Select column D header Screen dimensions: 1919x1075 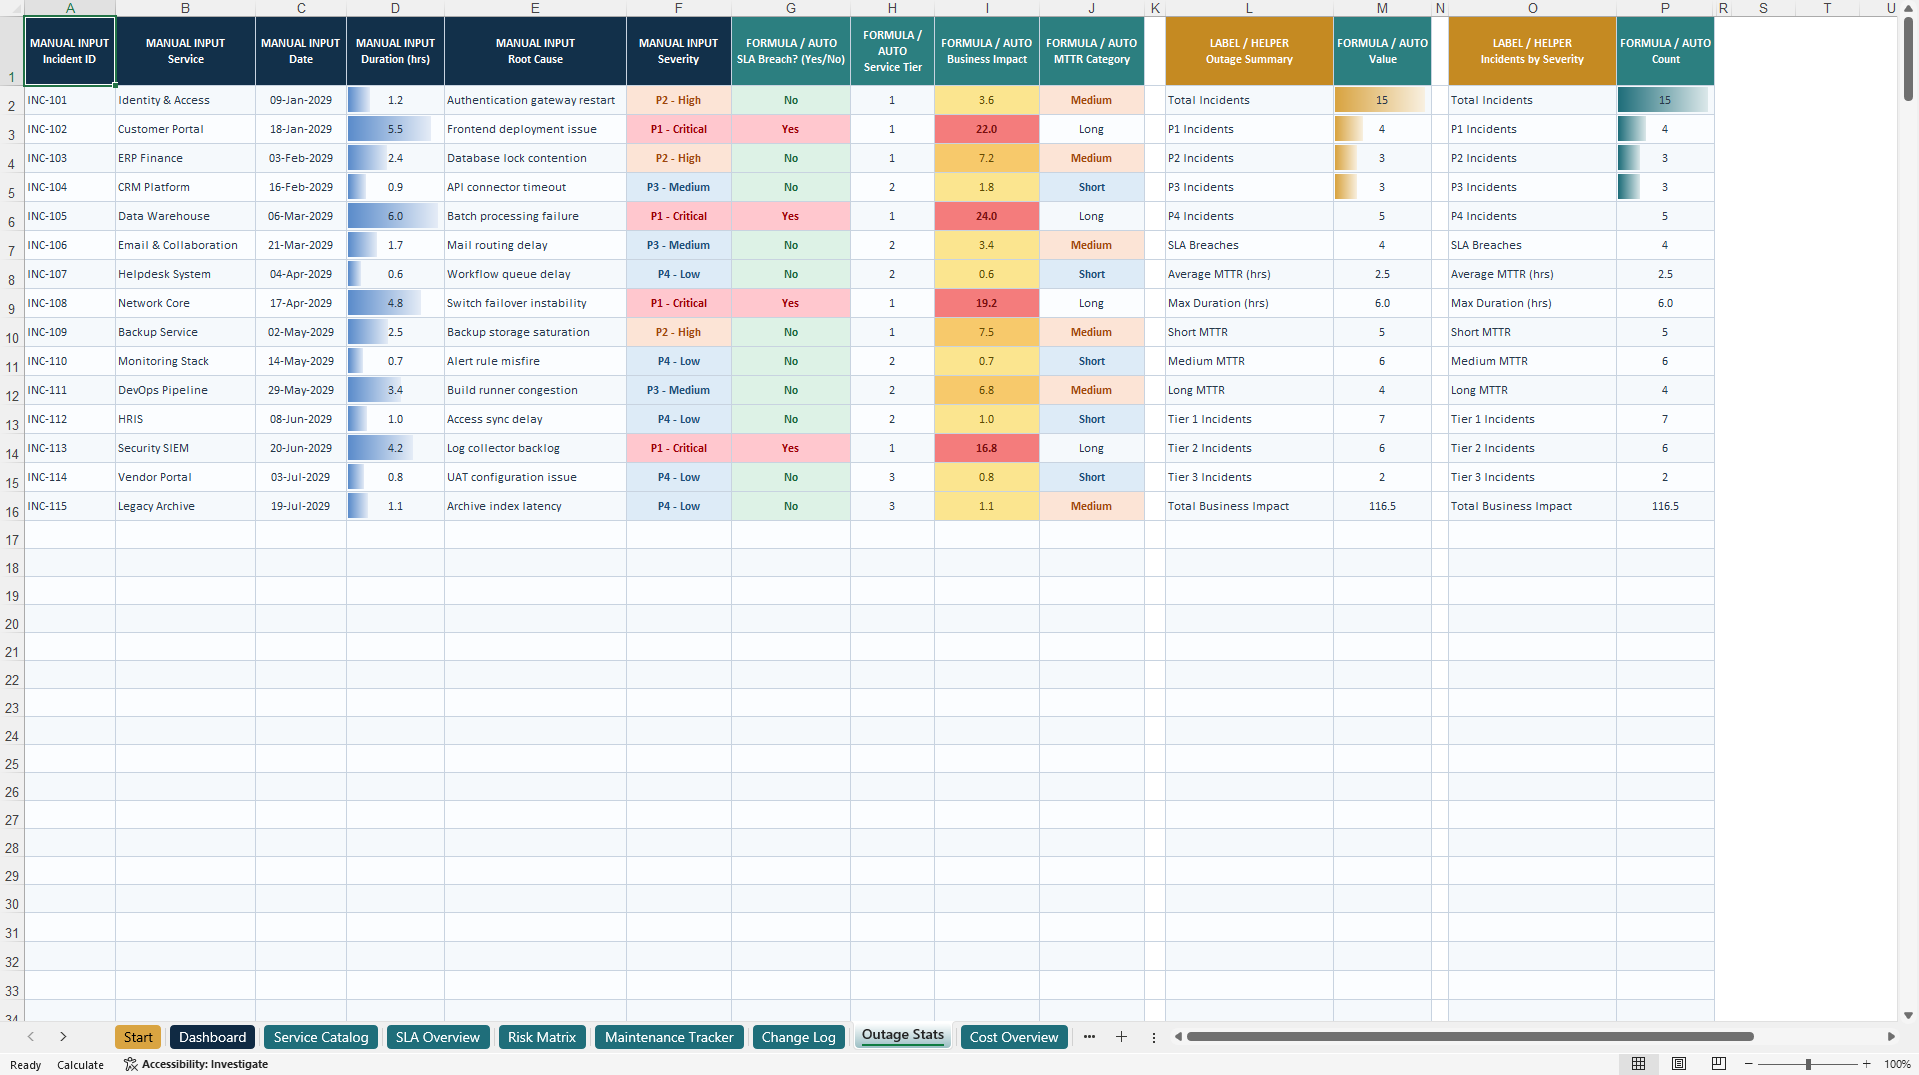pos(395,8)
